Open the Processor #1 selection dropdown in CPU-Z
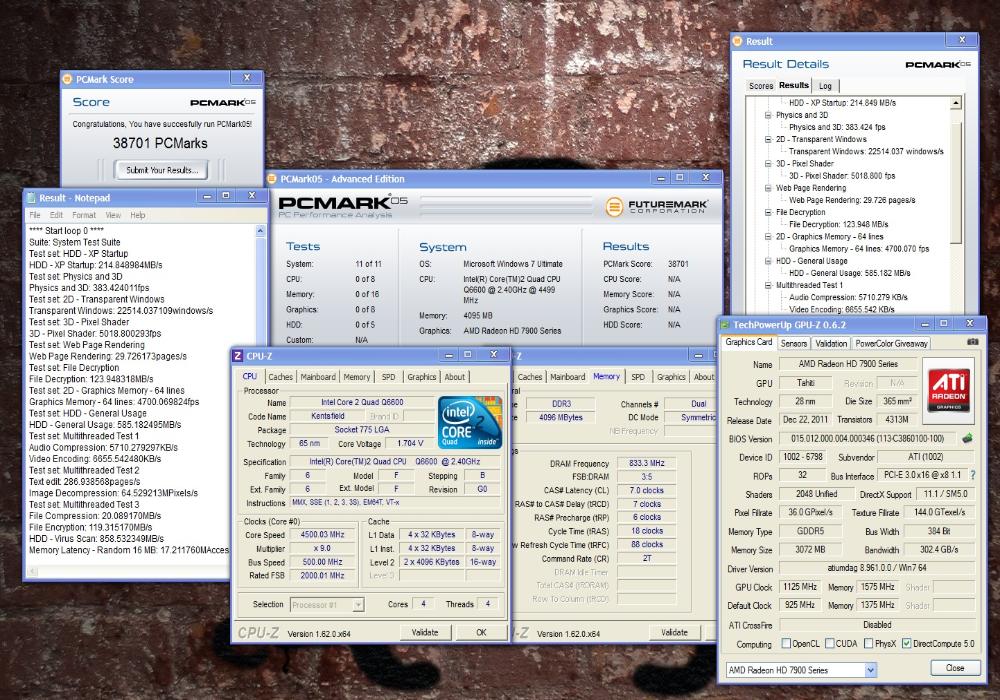The height and width of the screenshot is (700, 1000). (358, 604)
